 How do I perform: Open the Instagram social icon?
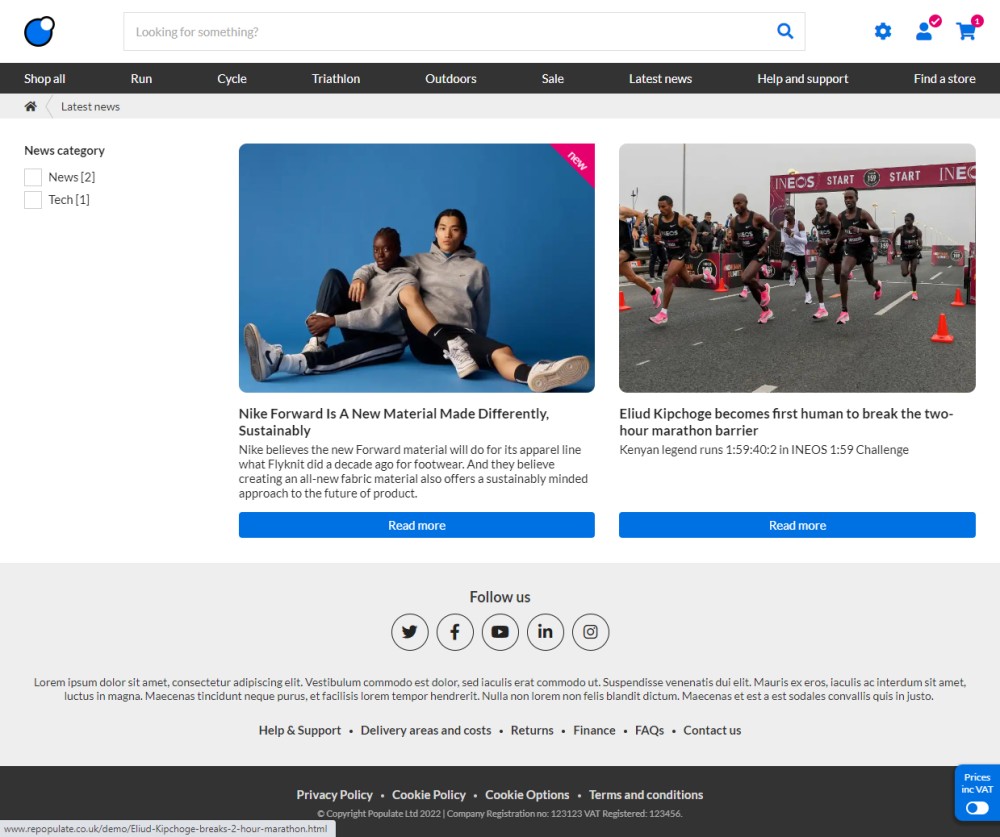pyautogui.click(x=591, y=632)
